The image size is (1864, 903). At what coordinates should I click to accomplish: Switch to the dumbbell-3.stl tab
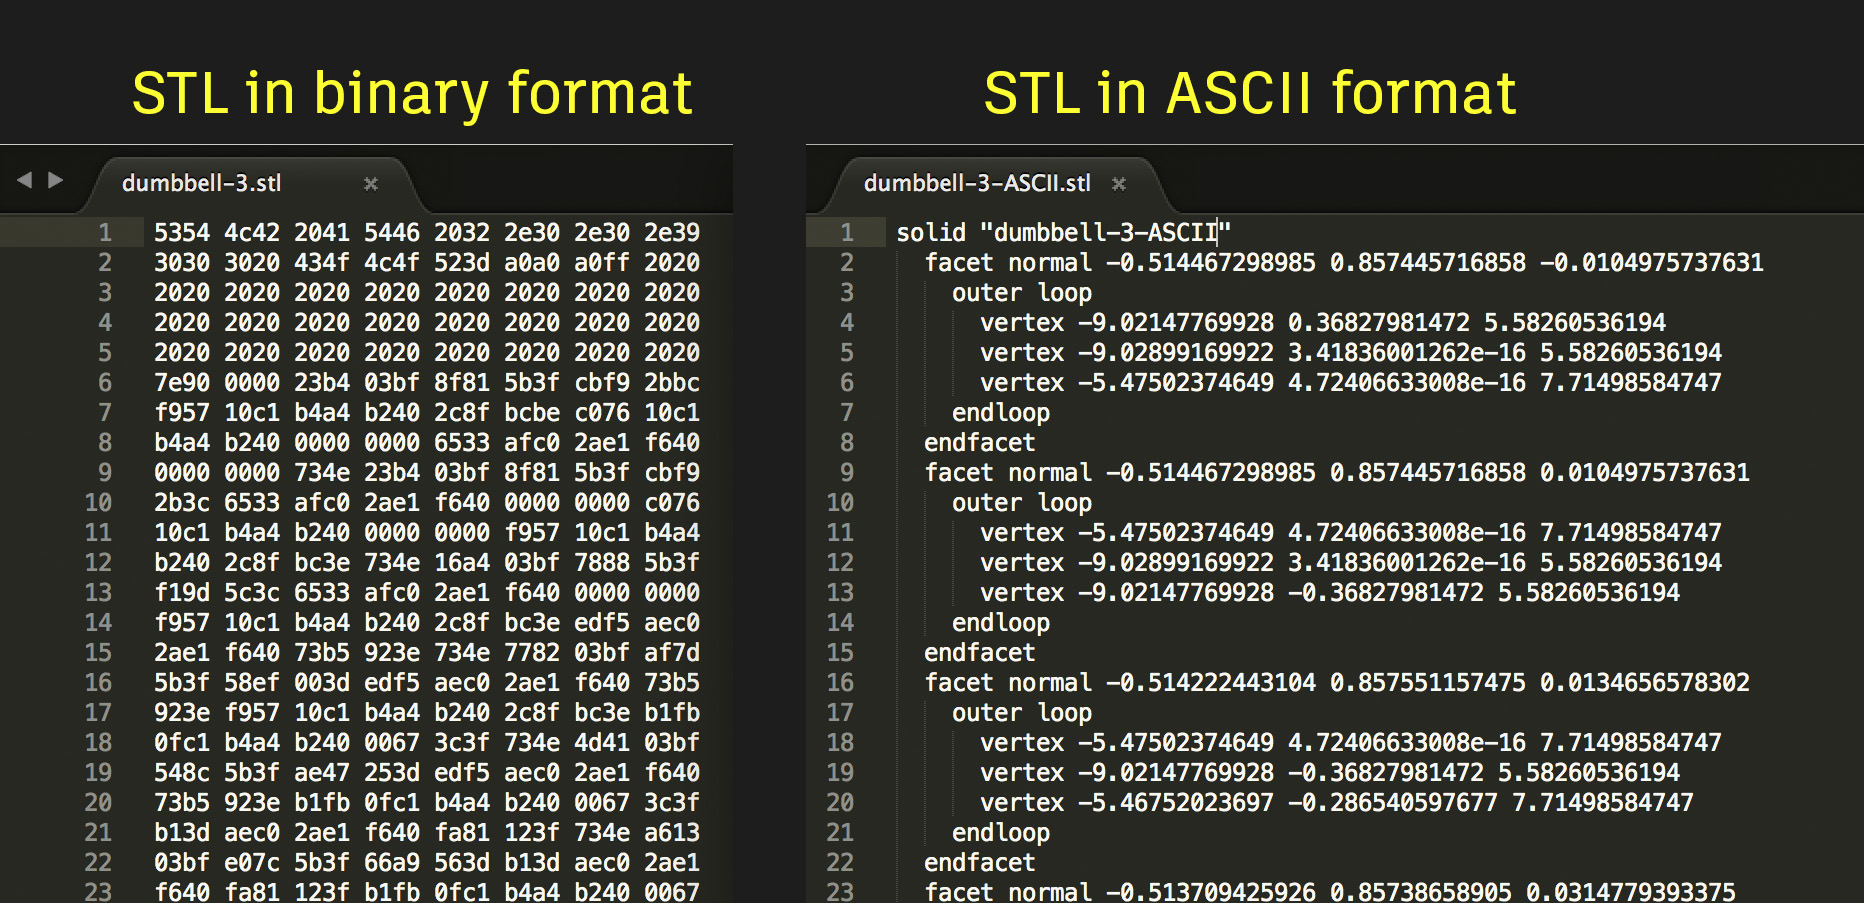tap(201, 184)
